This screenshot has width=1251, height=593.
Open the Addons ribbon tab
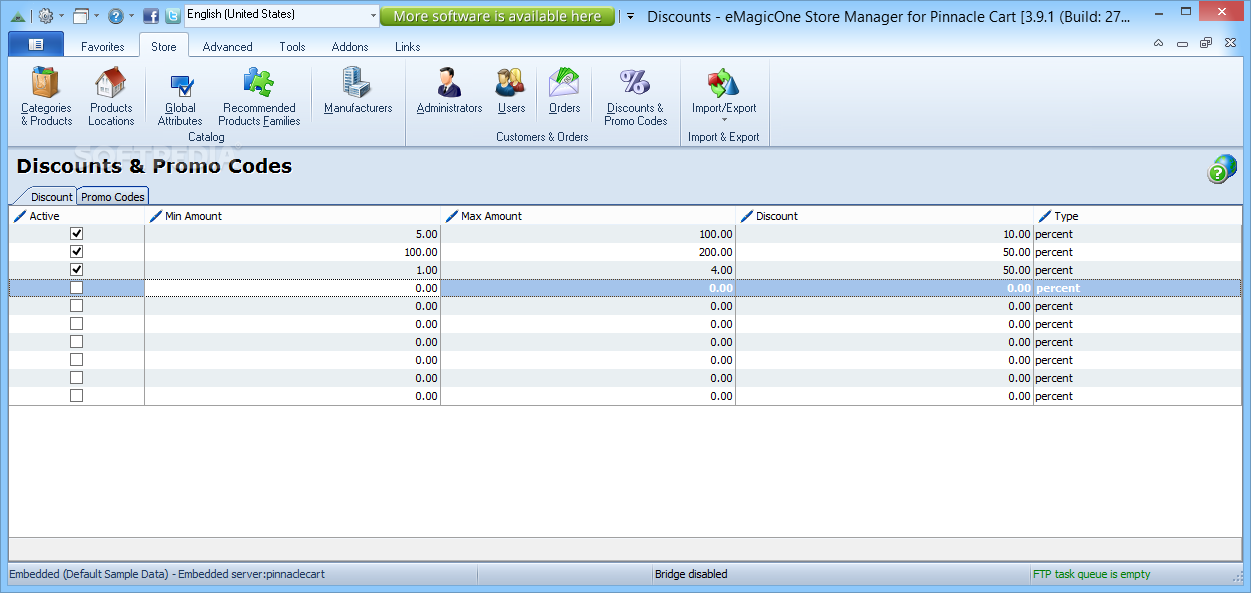pos(350,46)
